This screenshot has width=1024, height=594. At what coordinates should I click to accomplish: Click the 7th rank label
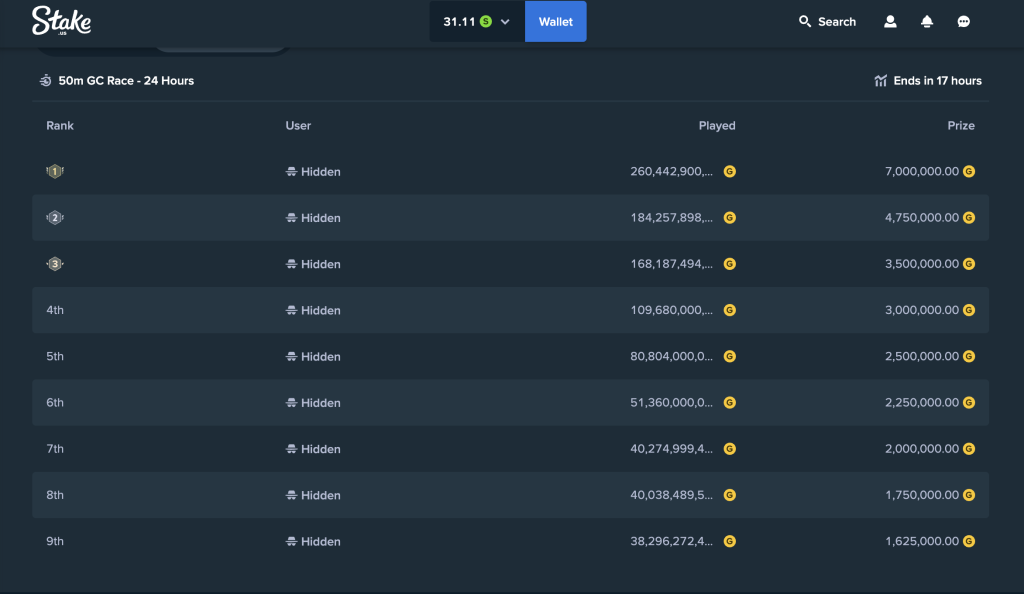(55, 449)
